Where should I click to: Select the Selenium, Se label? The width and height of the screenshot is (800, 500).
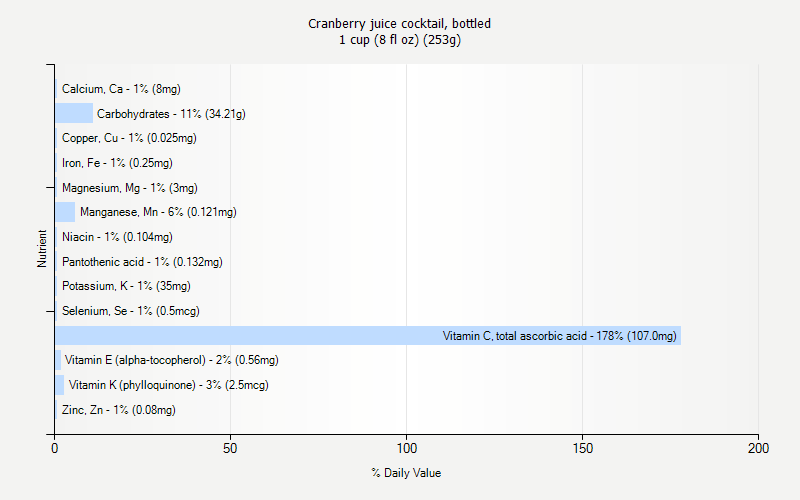click(x=131, y=311)
